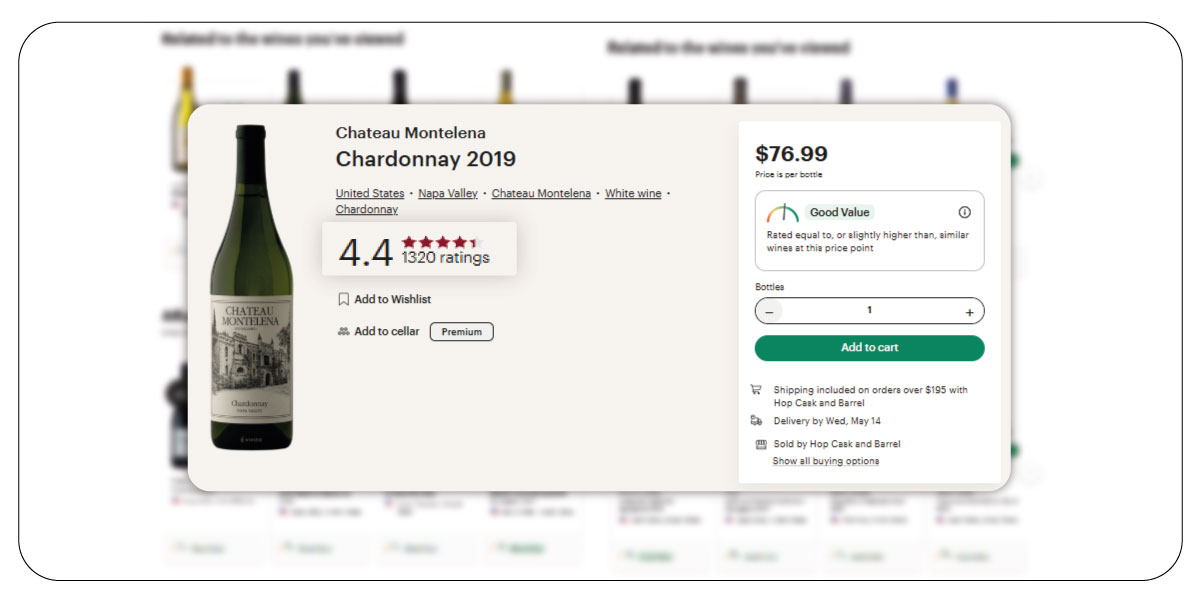Increase bottle quantity with plus stepper
Screen dimensions: 1198x595
click(x=969, y=311)
